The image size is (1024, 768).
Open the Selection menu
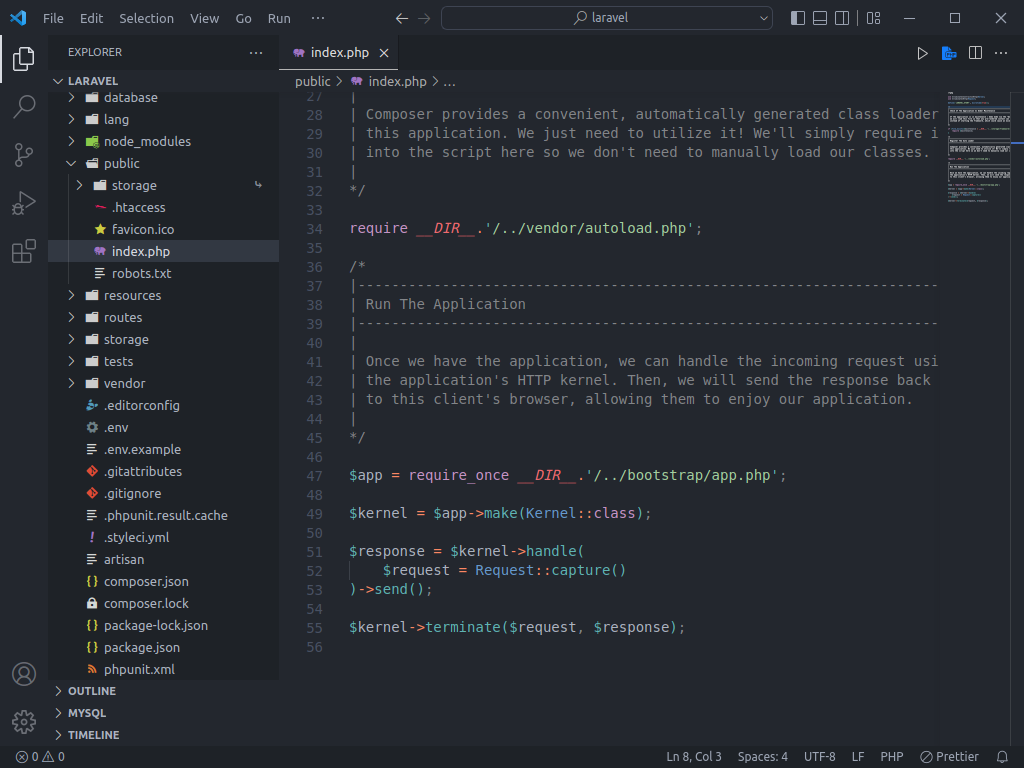click(146, 18)
